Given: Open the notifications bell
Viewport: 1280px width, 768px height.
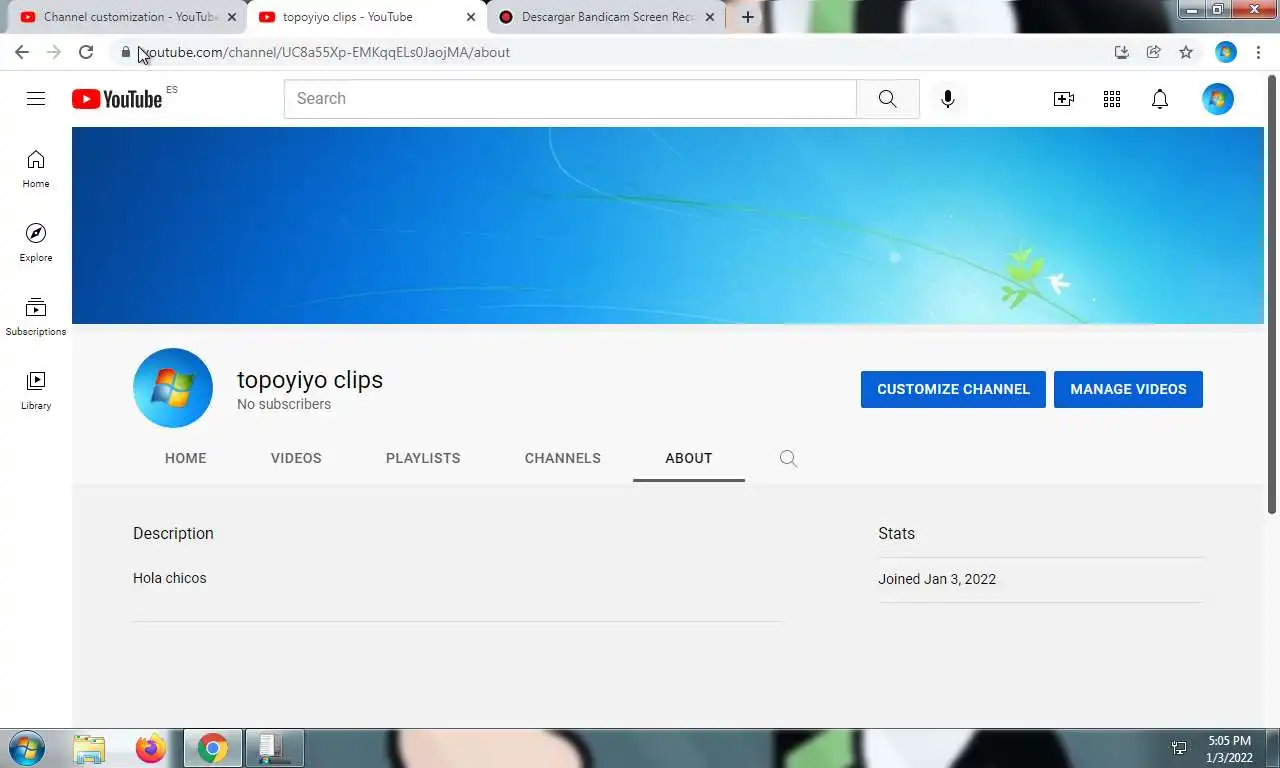Looking at the screenshot, I should [1160, 99].
